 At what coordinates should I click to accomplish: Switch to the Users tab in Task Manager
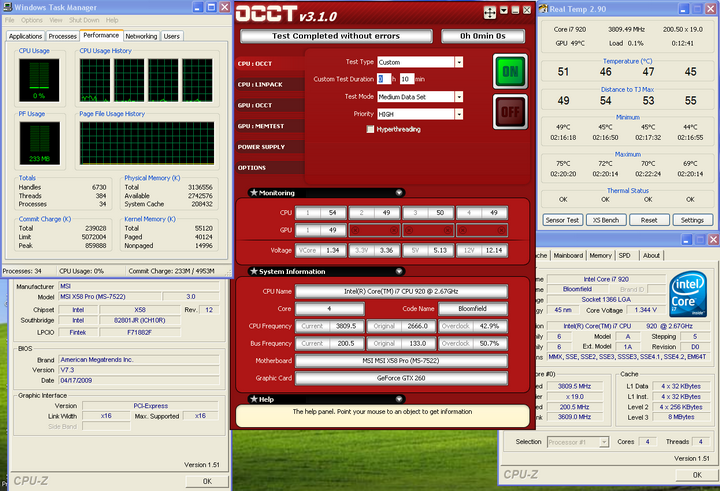pos(172,36)
